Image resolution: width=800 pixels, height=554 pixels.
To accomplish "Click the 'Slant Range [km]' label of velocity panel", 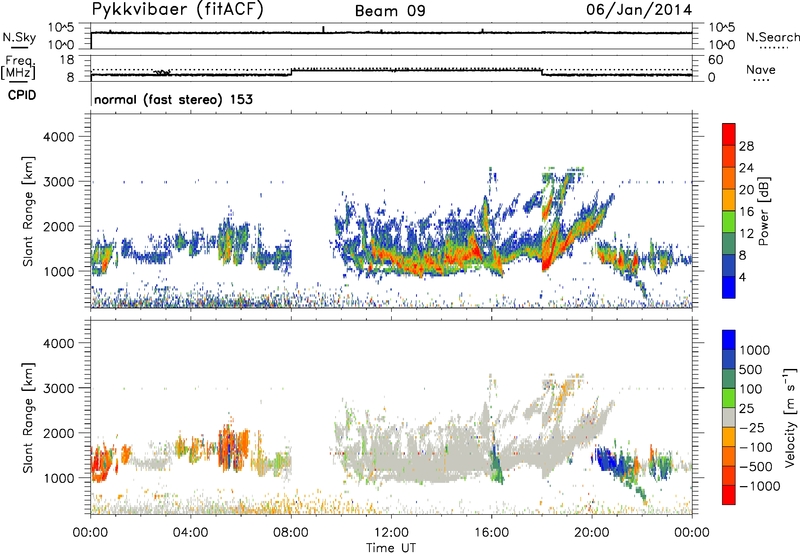I will (x=28, y=417).
